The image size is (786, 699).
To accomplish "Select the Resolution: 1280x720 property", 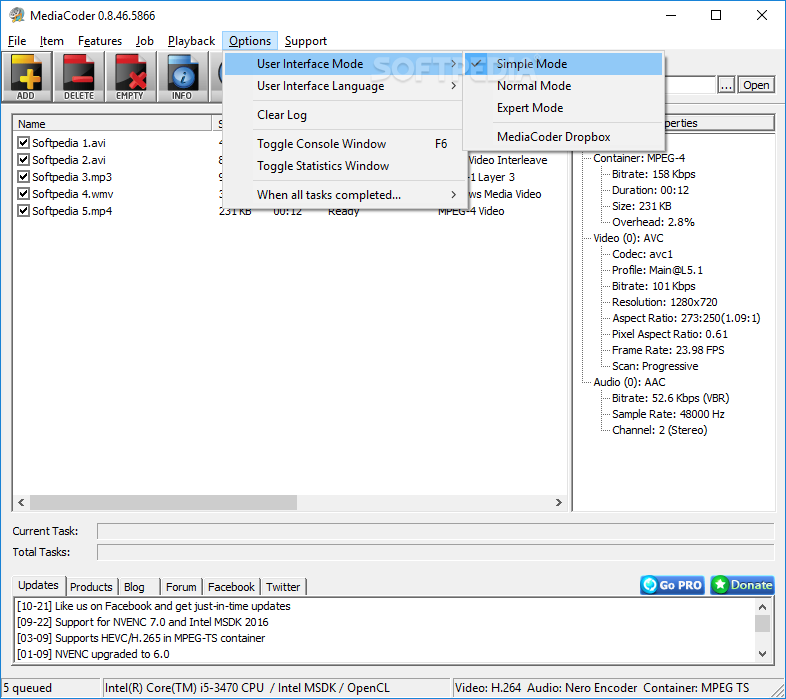I will [x=665, y=302].
